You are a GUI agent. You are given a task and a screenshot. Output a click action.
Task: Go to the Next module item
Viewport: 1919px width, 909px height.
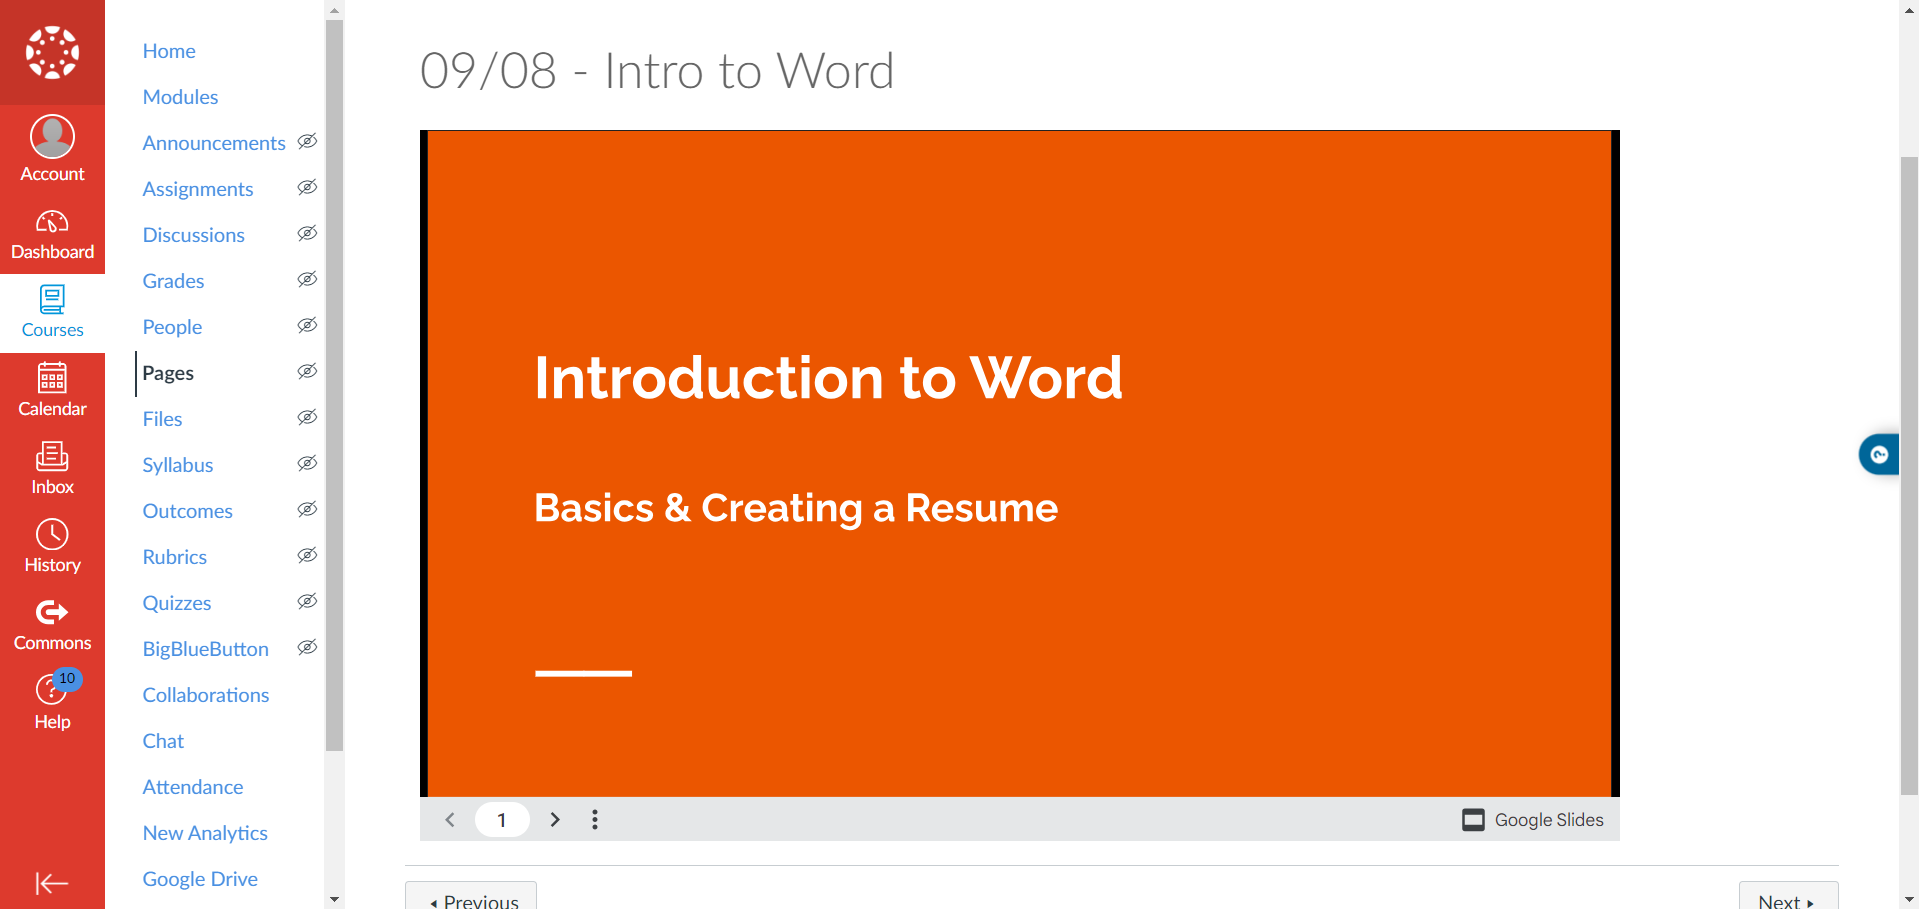(1788, 897)
